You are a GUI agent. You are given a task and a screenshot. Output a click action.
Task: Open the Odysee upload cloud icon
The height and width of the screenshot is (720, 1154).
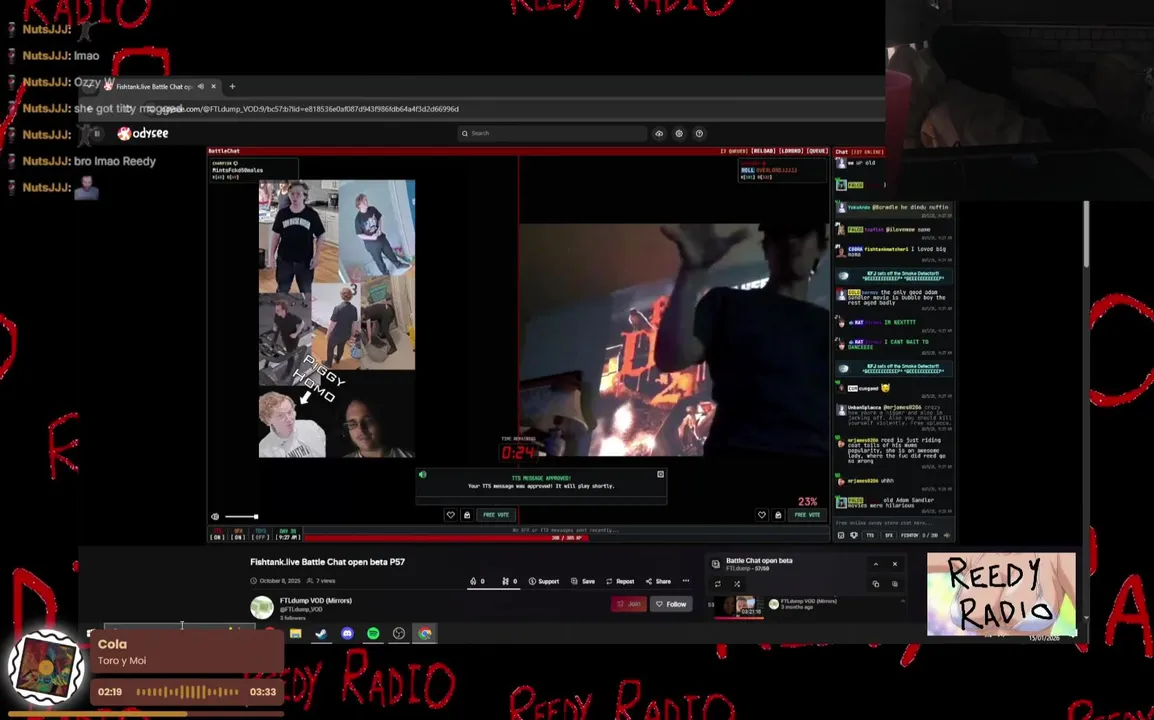pos(659,133)
